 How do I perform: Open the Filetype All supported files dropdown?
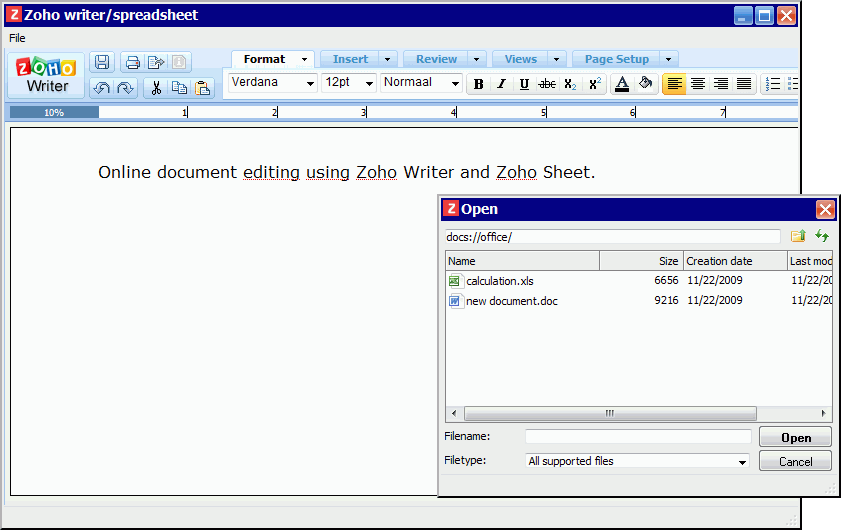point(637,461)
